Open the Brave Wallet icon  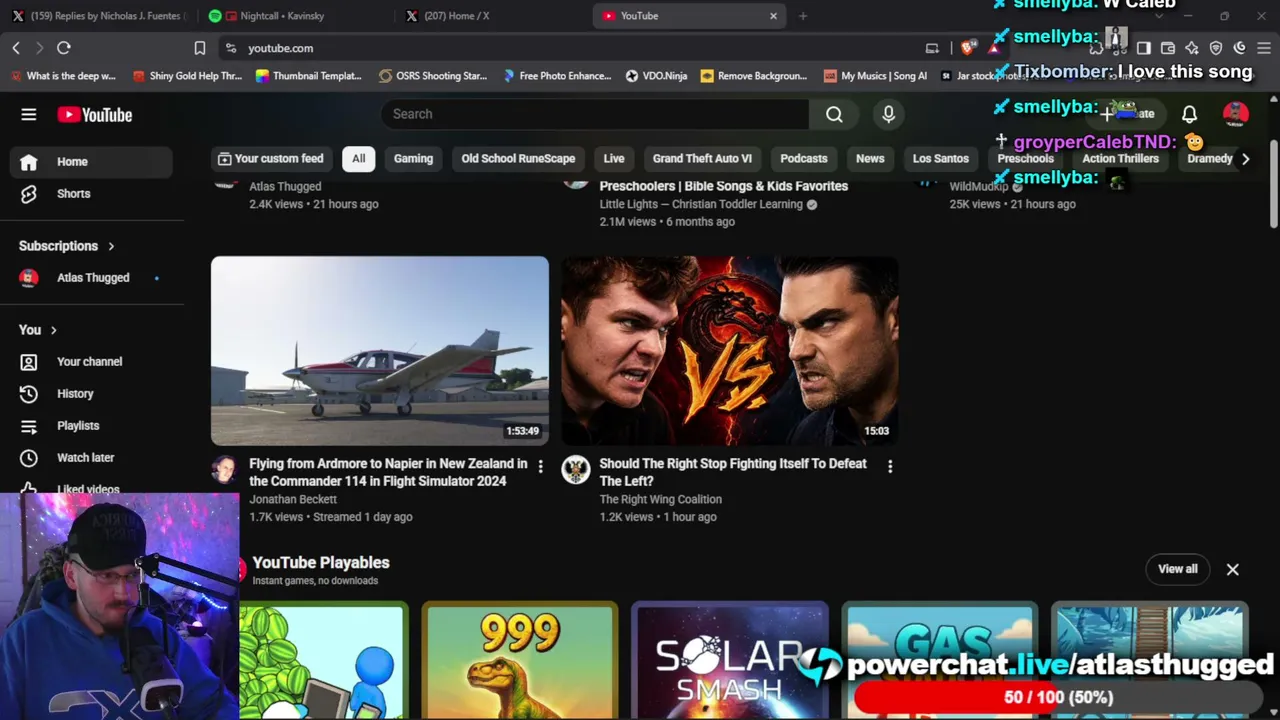pyautogui.click(x=1168, y=48)
